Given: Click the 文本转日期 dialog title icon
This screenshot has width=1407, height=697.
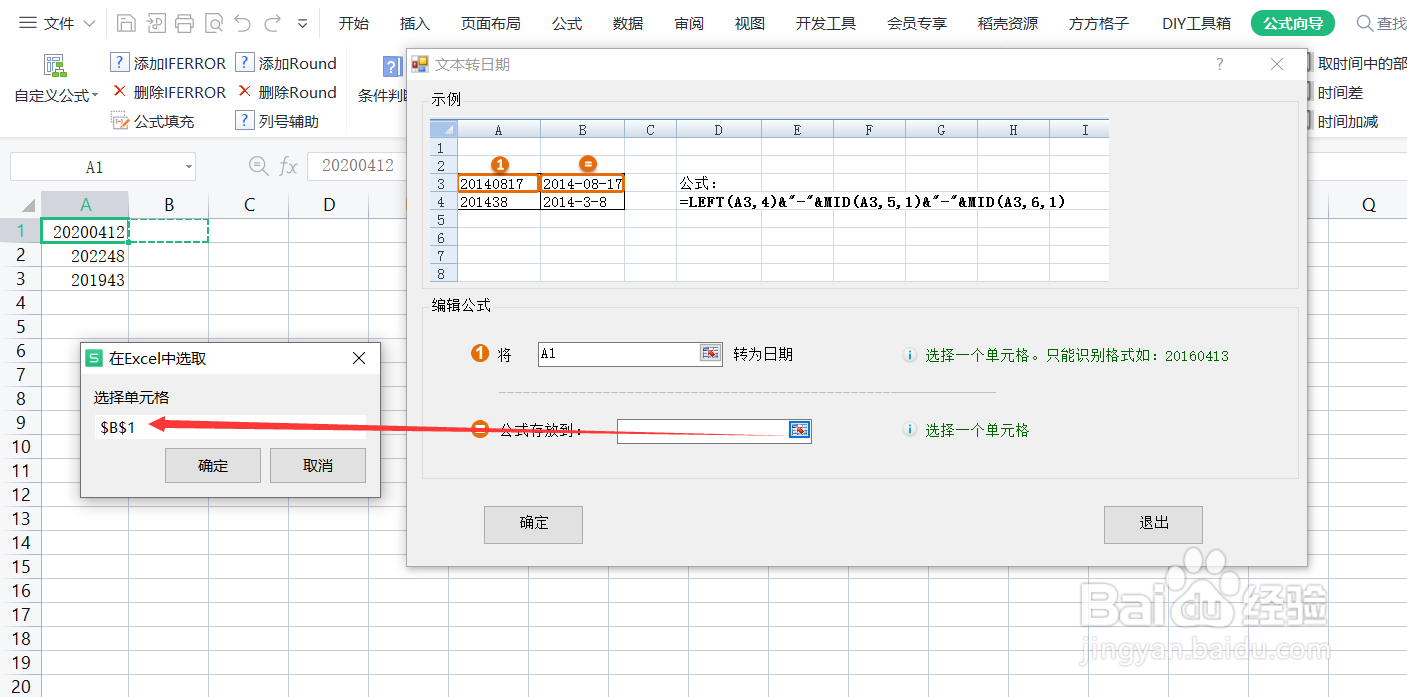Looking at the screenshot, I should coord(420,64).
